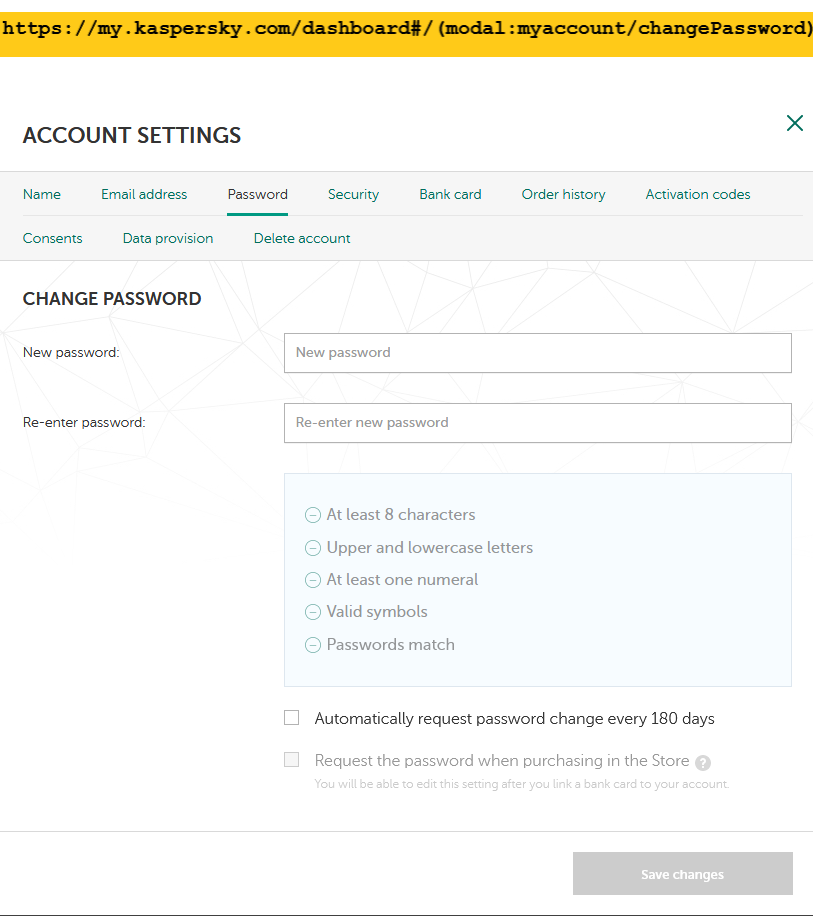This screenshot has width=813, height=916.
Task: Click the help icon beside Store password option
Action: pyautogui.click(x=703, y=762)
